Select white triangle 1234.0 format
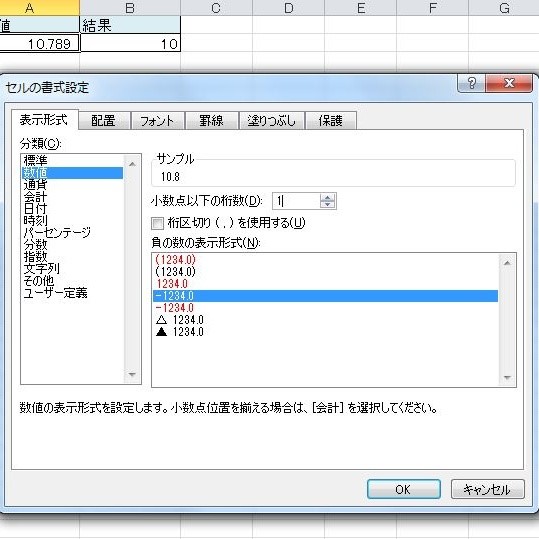Viewport: 539px width, 539px height. pos(325,320)
